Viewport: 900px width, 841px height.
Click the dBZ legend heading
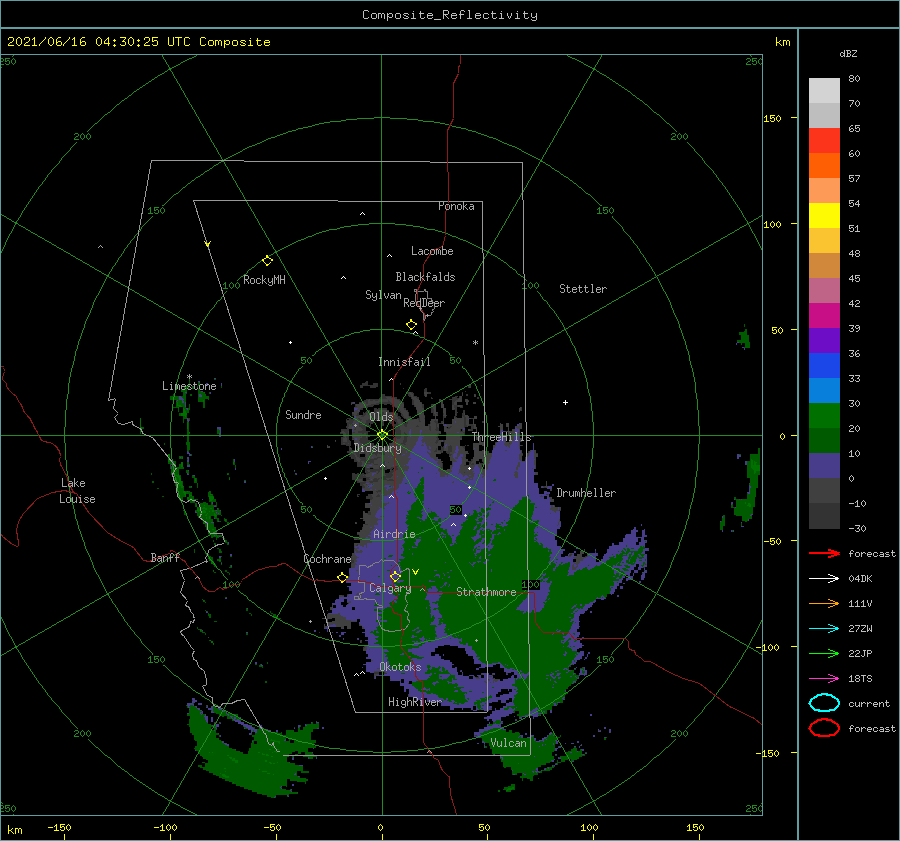(848, 54)
